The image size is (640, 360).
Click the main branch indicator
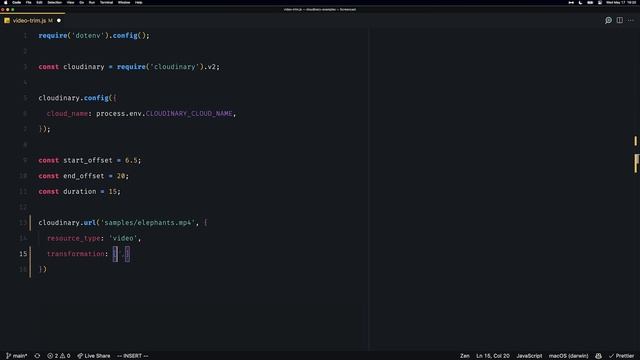(x=17, y=356)
